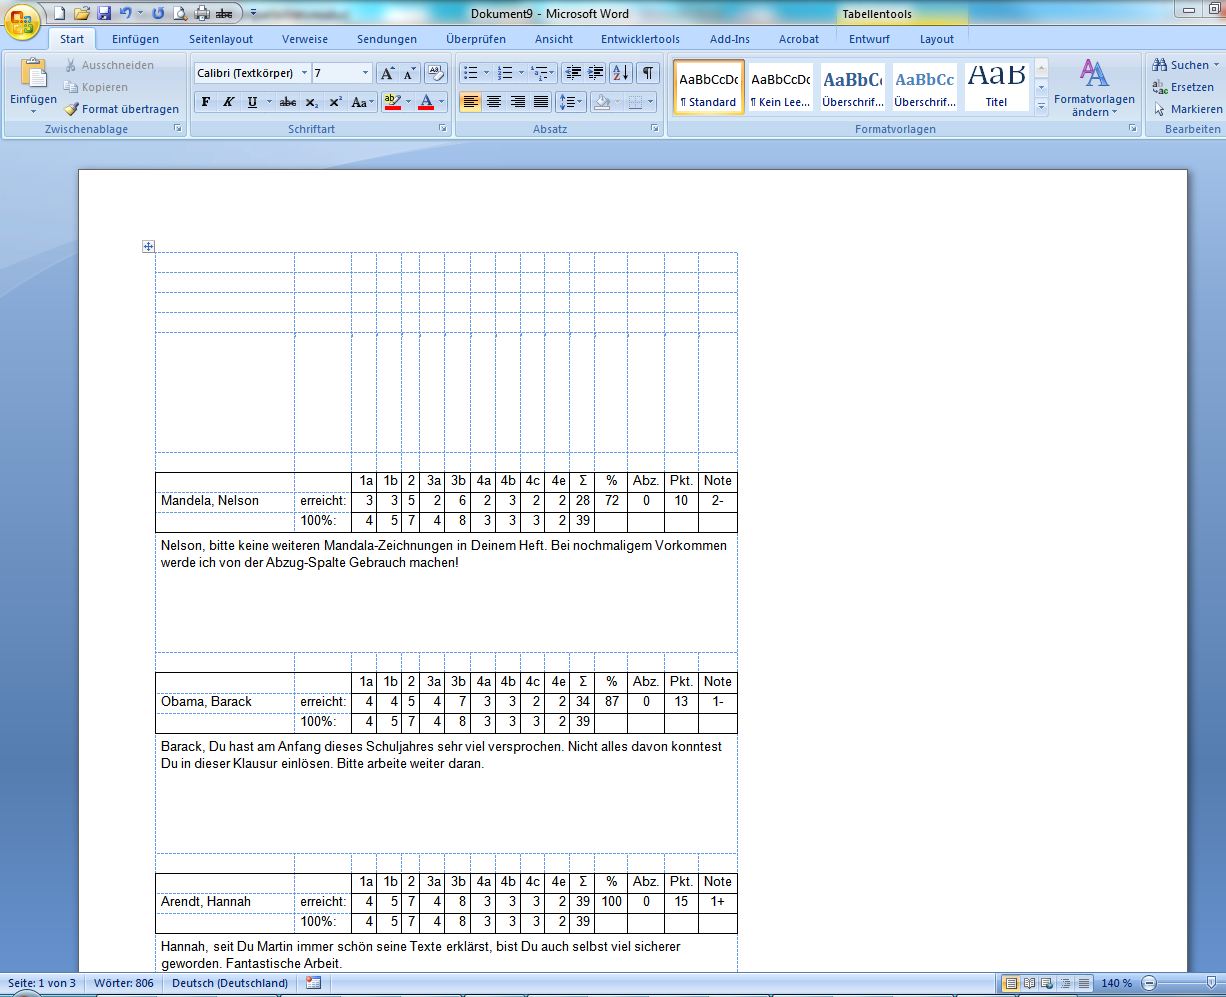
Task: Click Format übertragen
Action: click(122, 109)
